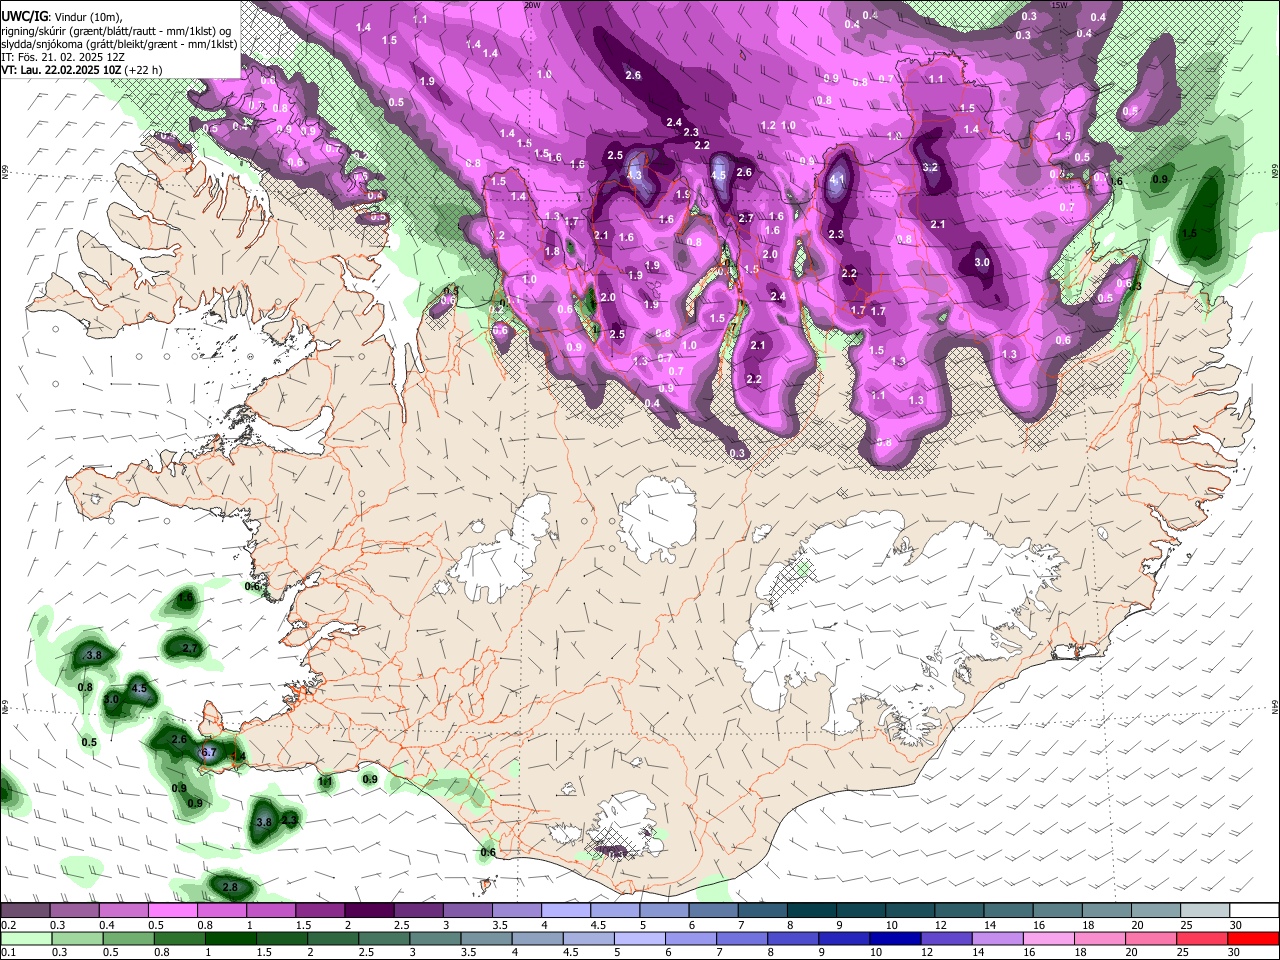This screenshot has width=1280, height=960.
Task: Click the '3.2' snowfall value on the map
Action: [x=930, y=167]
